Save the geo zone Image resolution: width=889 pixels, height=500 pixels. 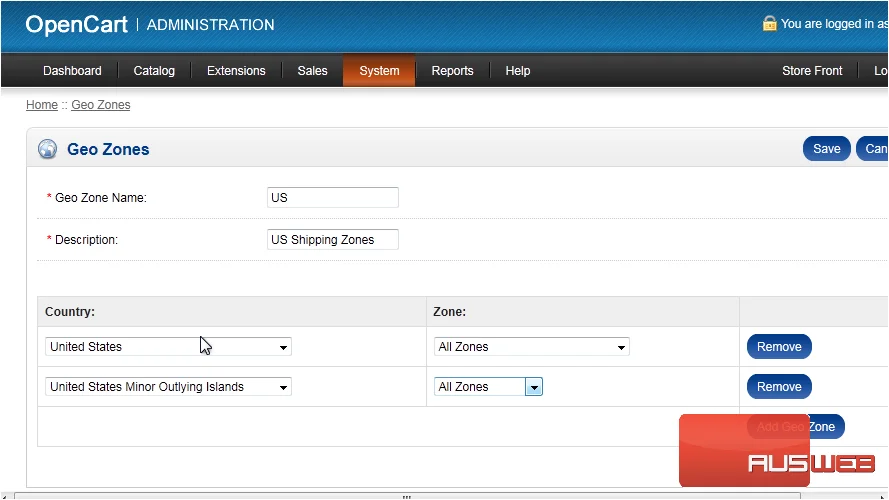point(827,149)
